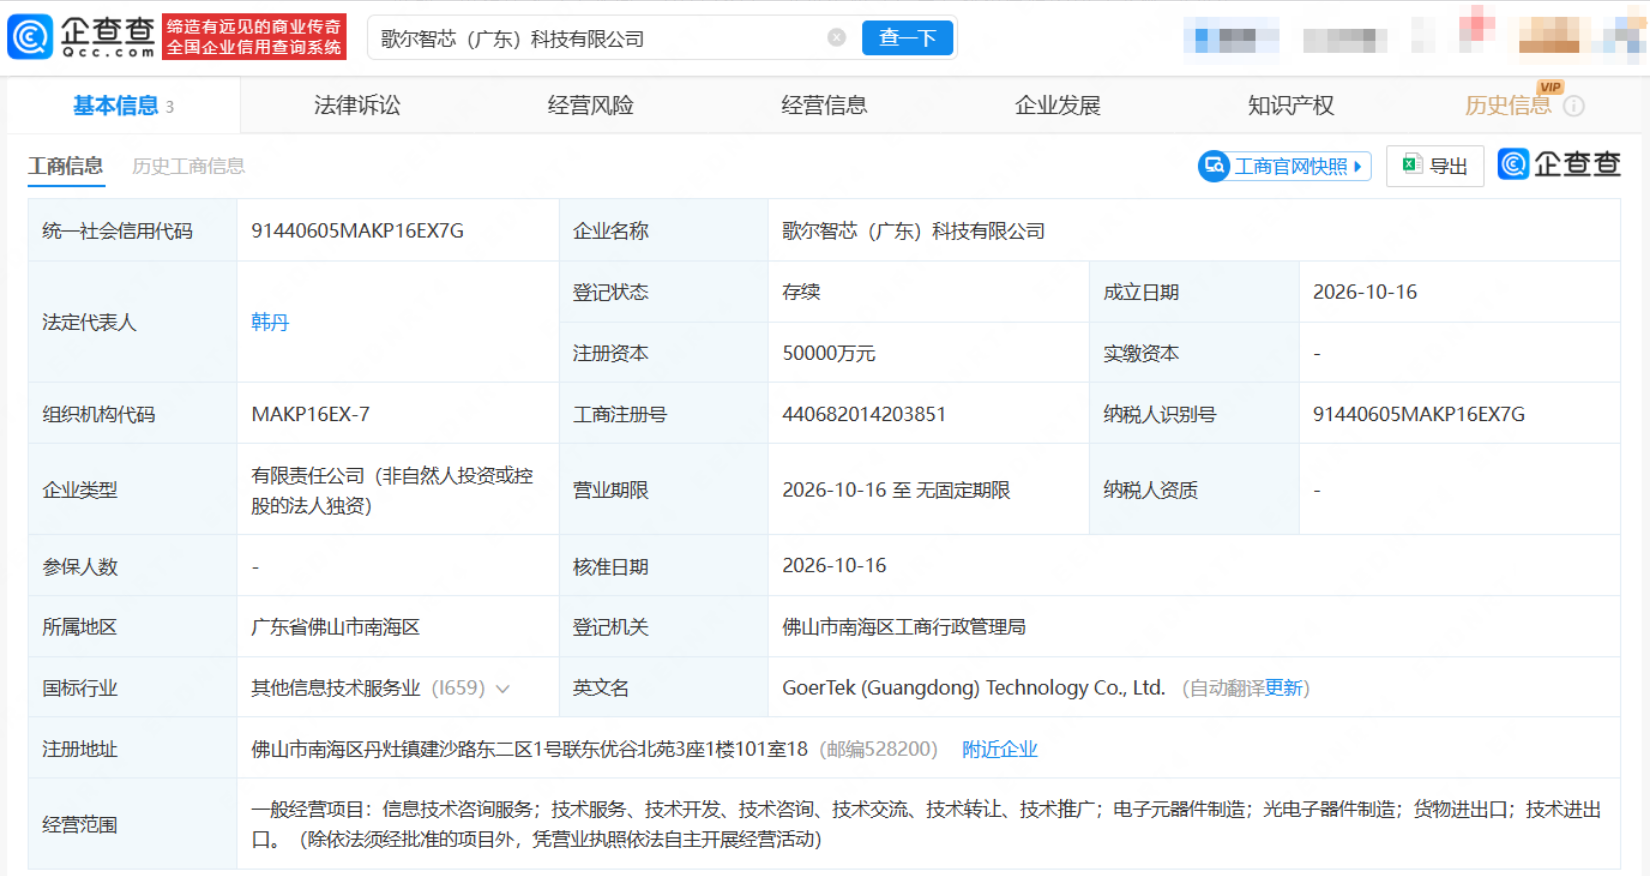Click the taxpayer ID 91440605MAKP16EX7G value
The image size is (1650, 876).
[x=1419, y=414]
